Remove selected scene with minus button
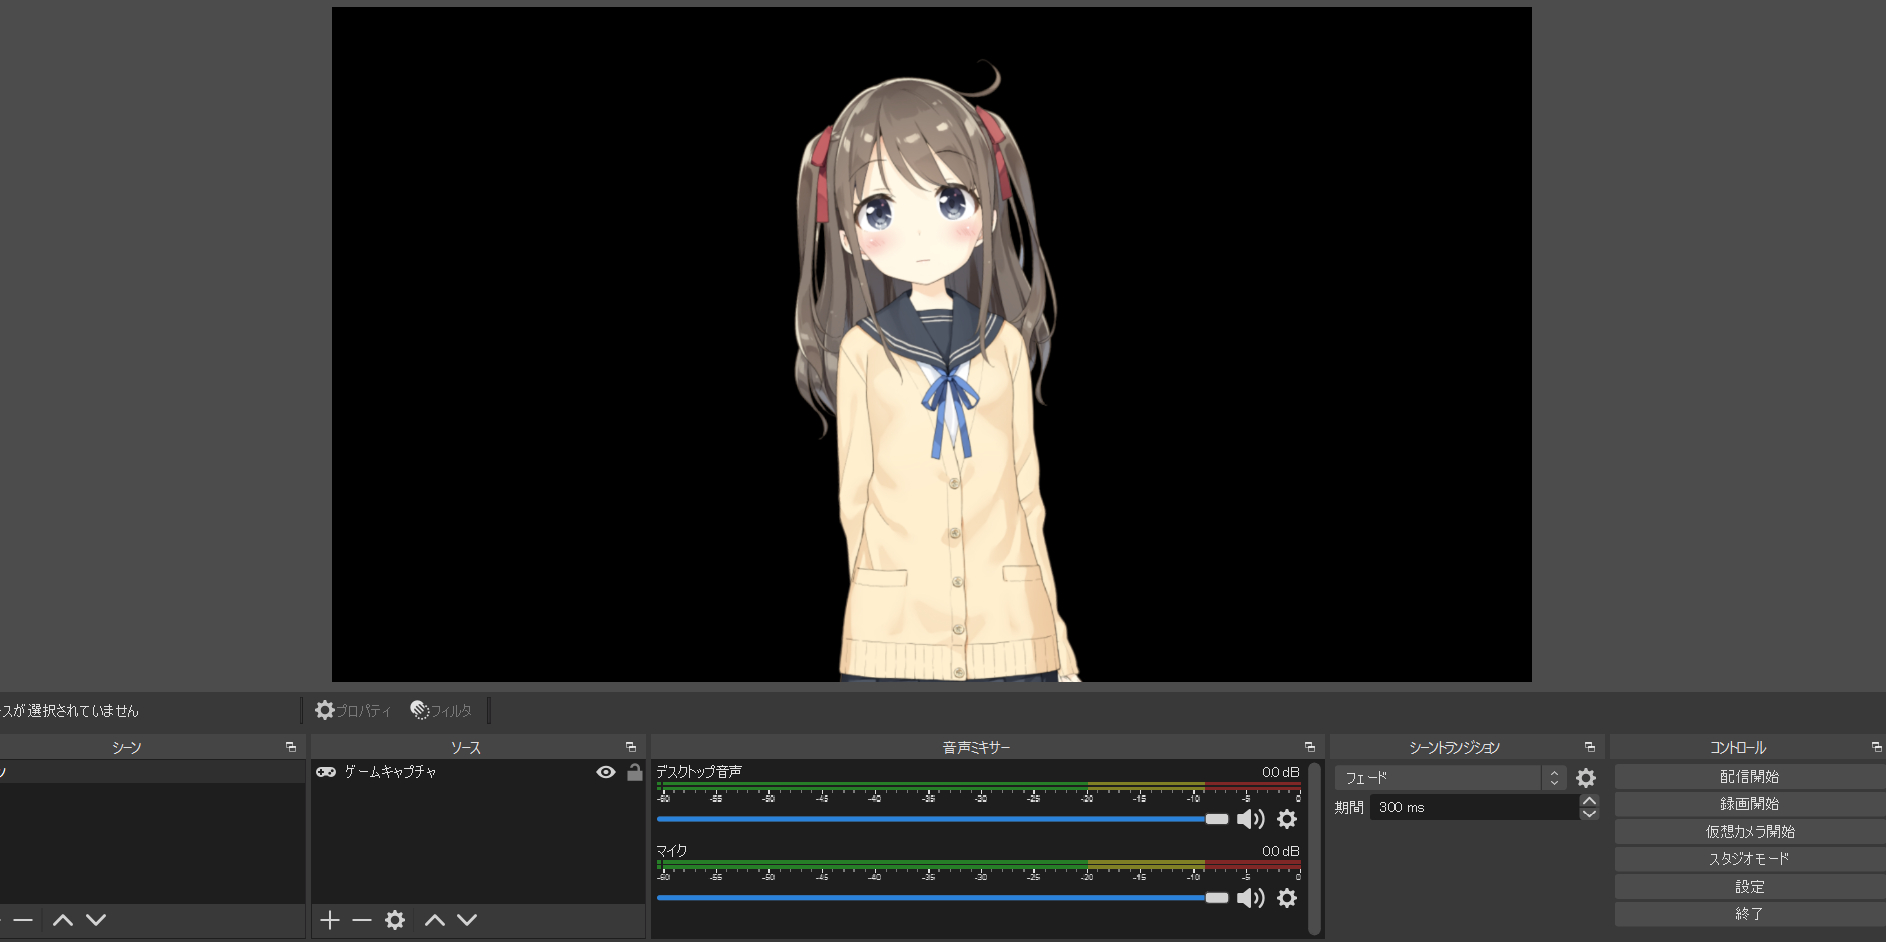 23,920
